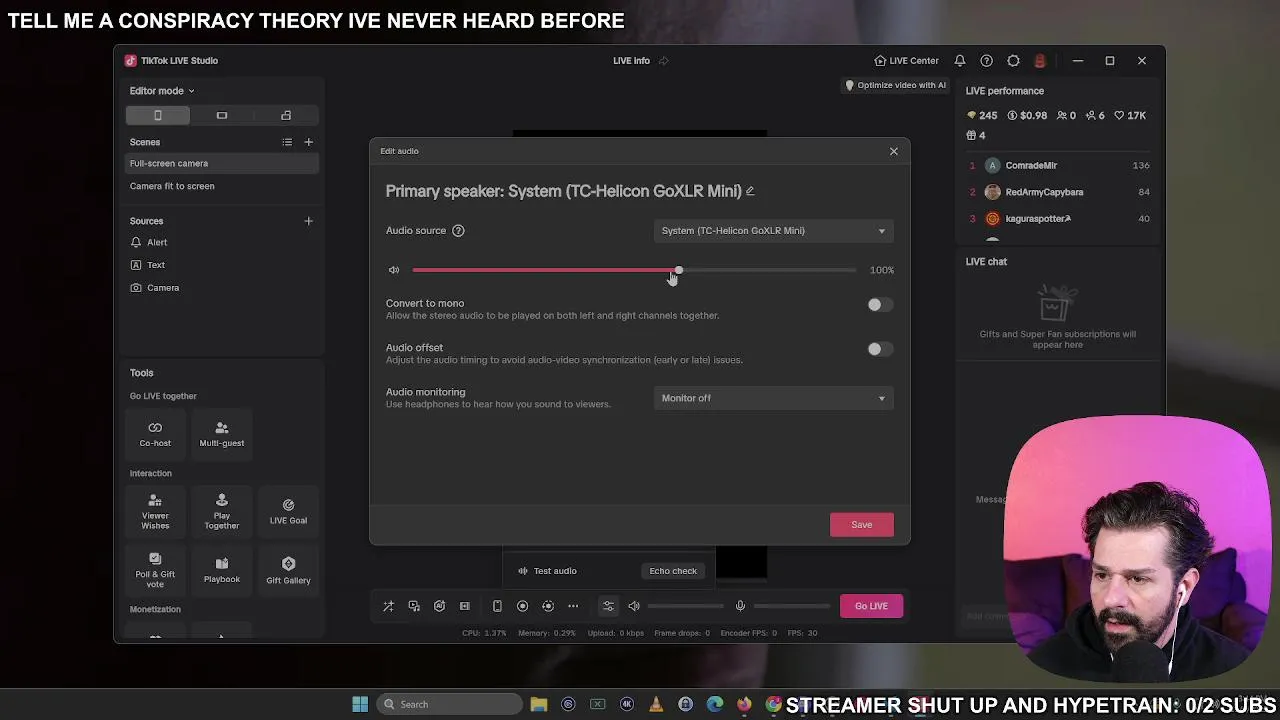Open the phone preview icon in toolbar
Image resolution: width=1280 pixels, height=720 pixels.
497,606
